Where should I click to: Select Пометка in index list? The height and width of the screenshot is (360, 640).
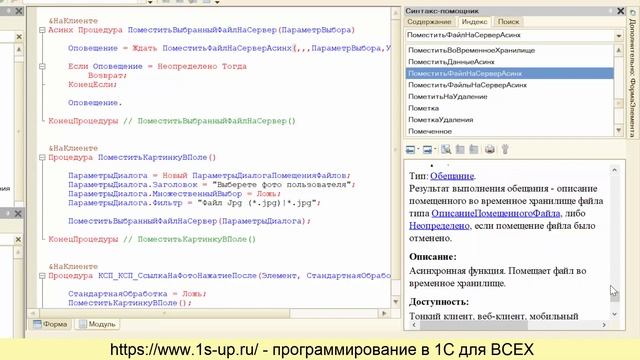509,108
